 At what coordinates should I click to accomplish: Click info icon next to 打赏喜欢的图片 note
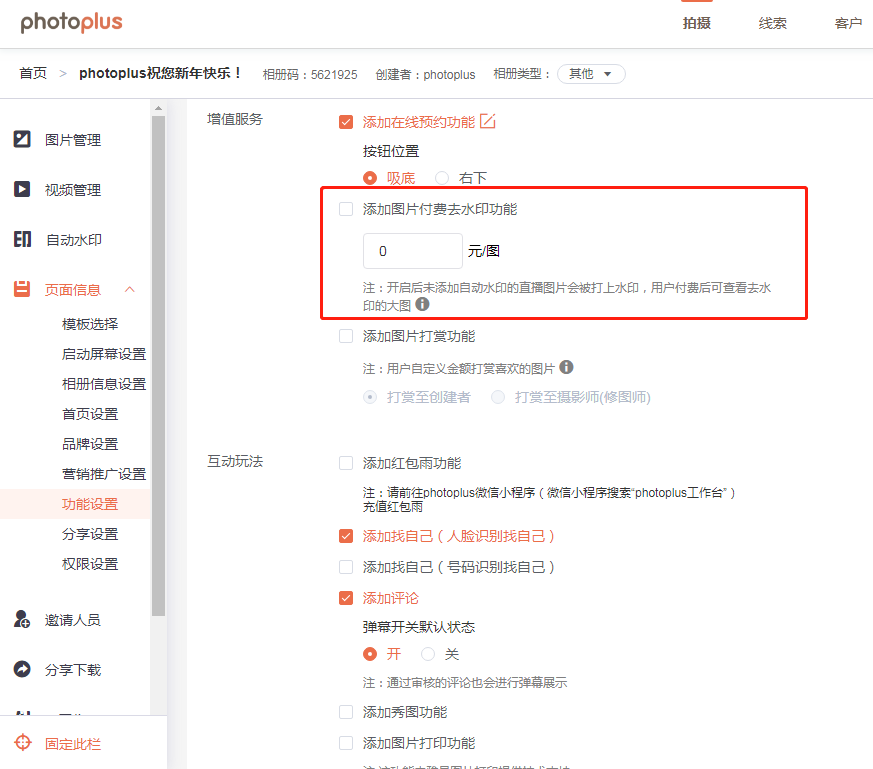click(567, 368)
